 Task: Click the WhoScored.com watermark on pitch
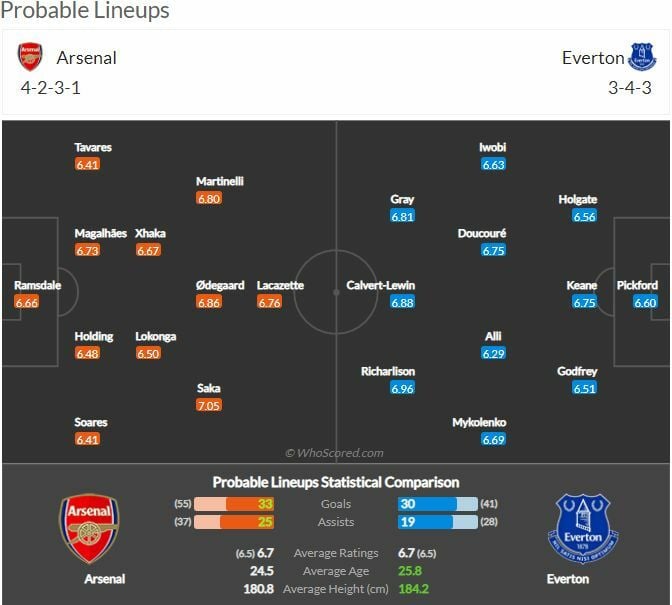[334, 453]
